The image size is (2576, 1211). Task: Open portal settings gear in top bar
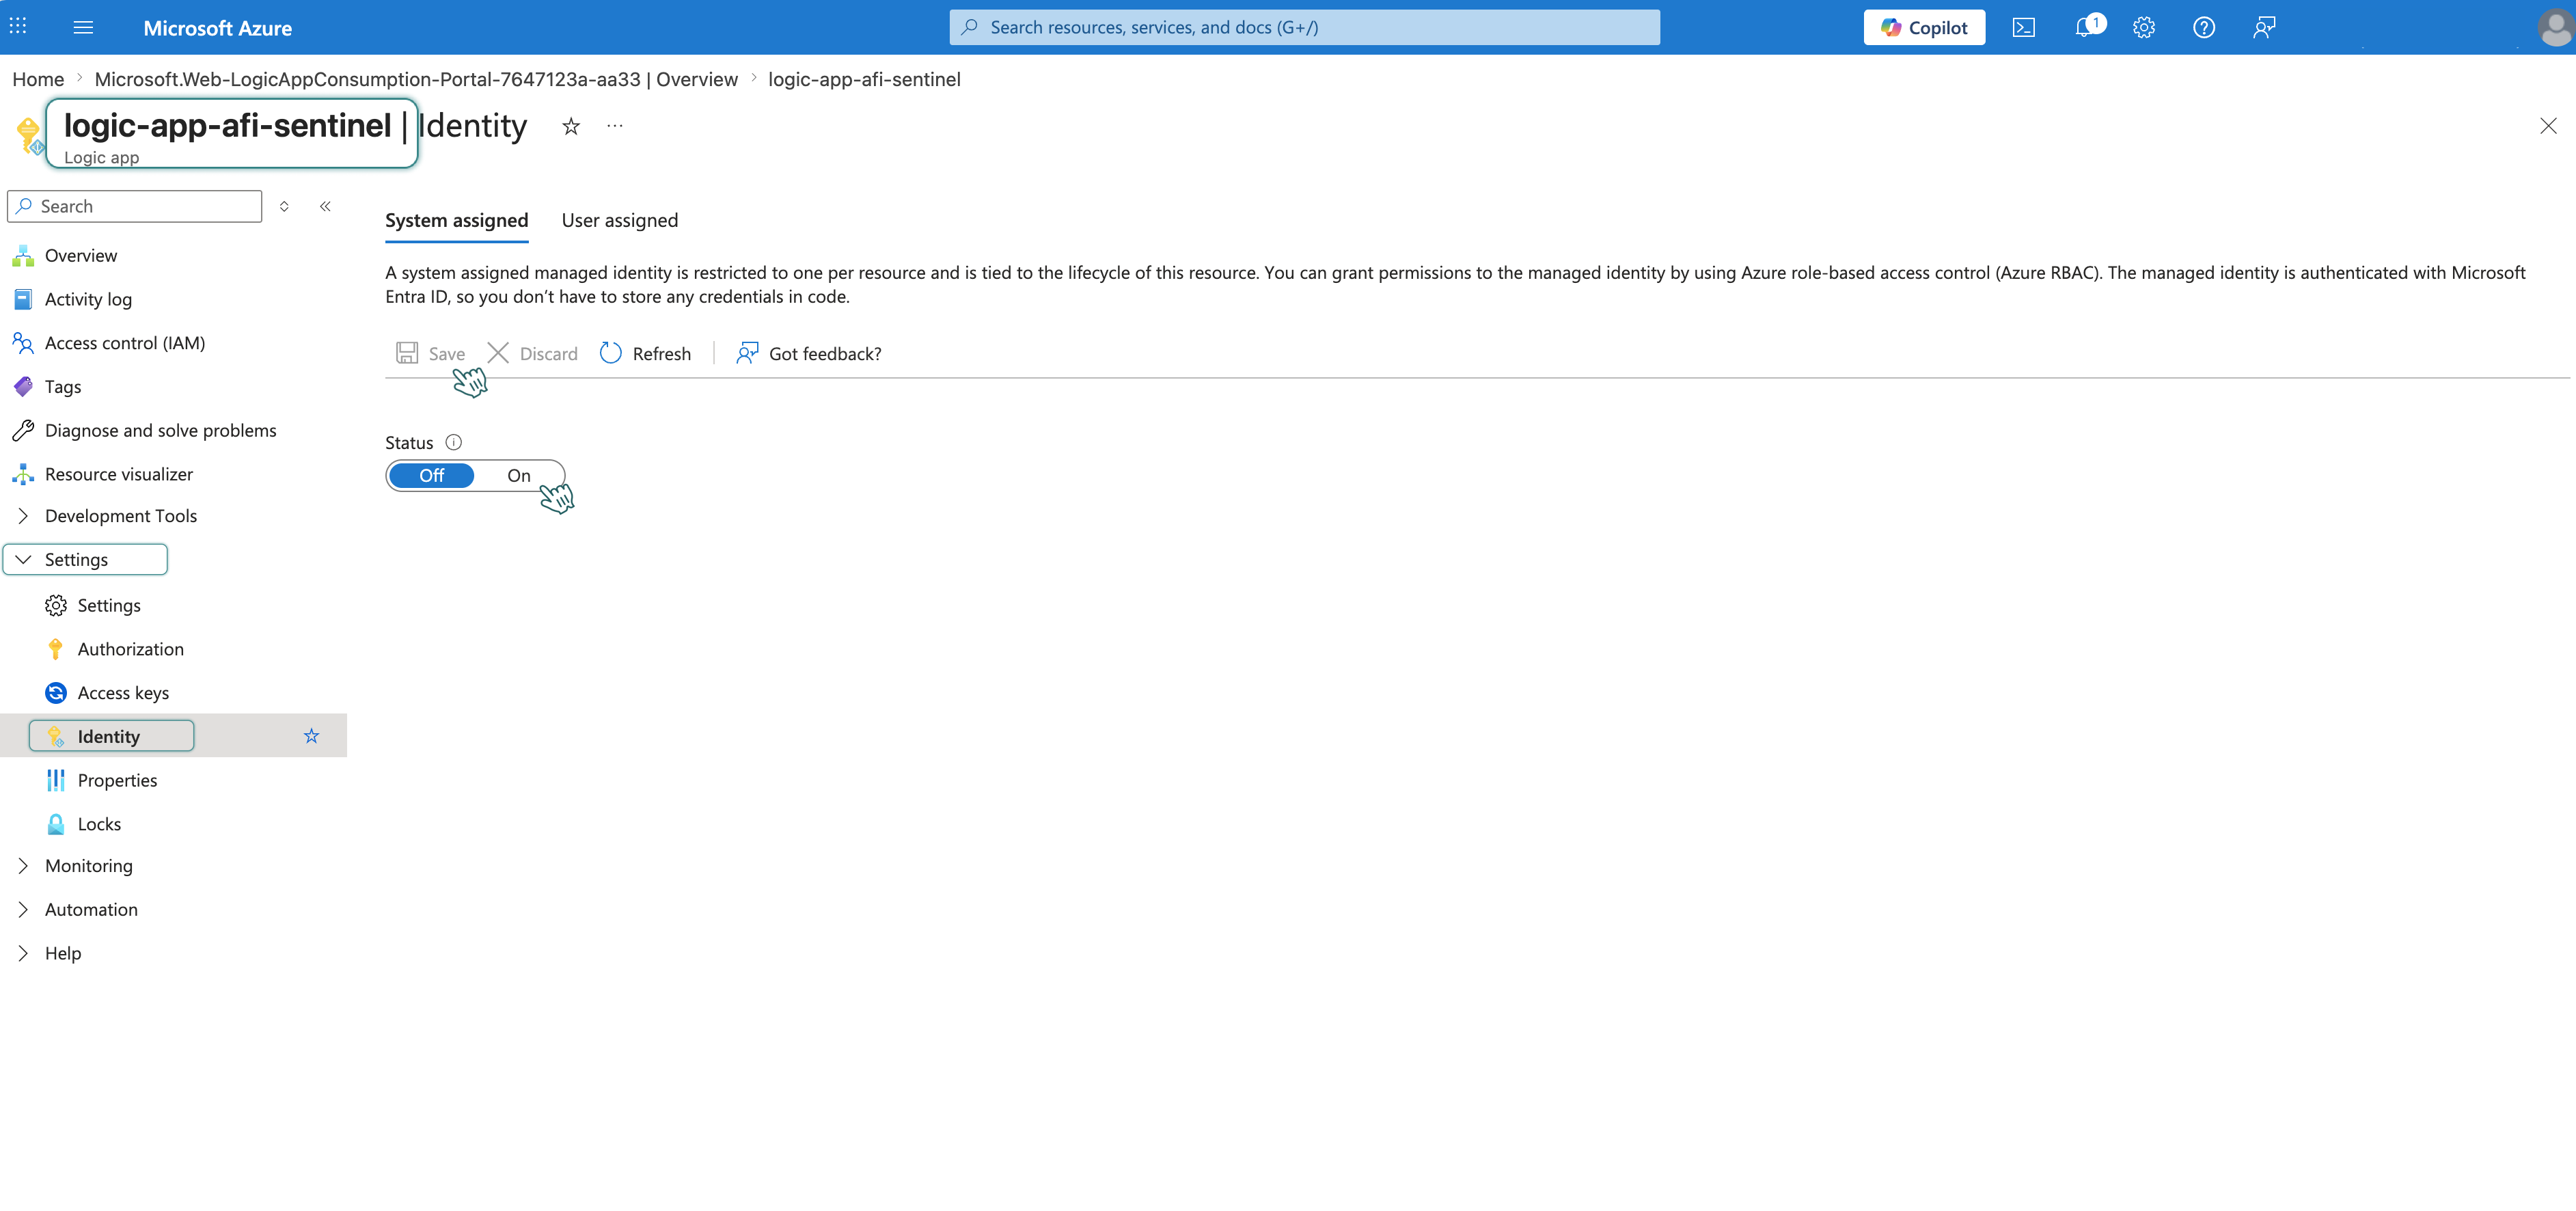2143,27
